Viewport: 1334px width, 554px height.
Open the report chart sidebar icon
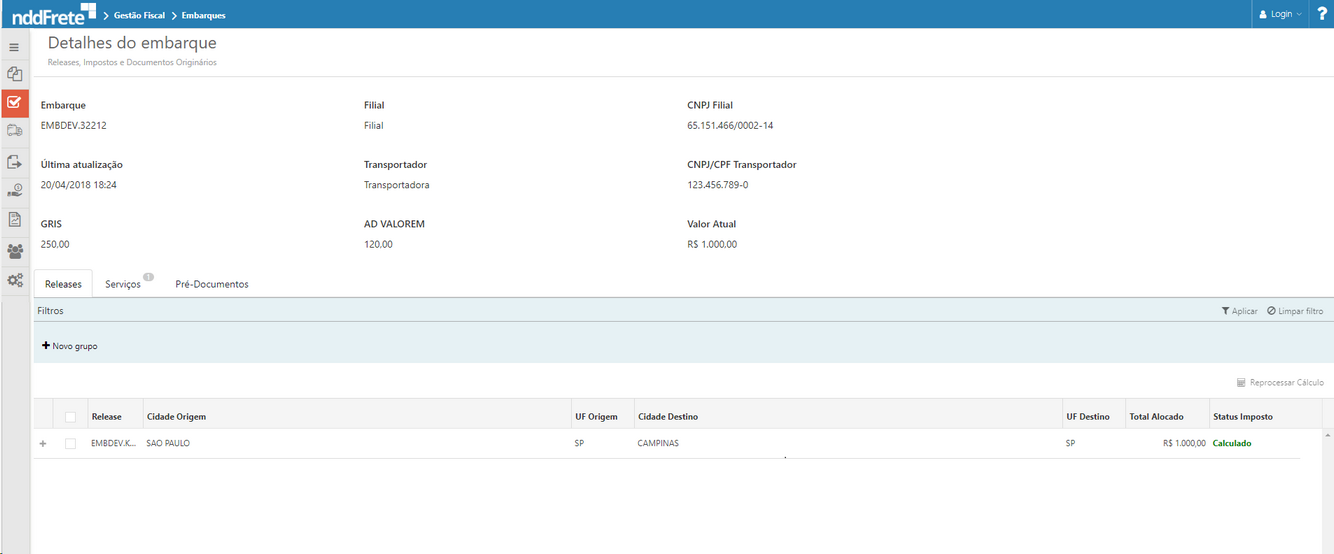click(14, 219)
